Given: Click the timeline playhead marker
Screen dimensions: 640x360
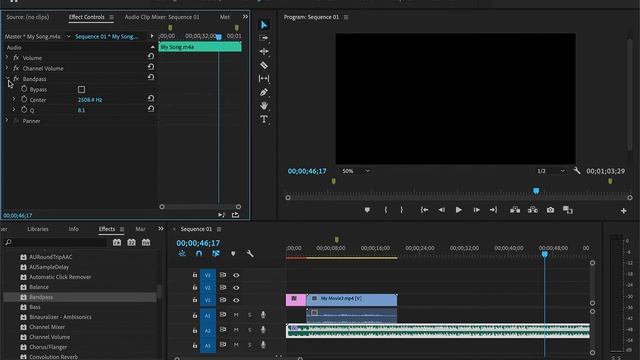Looking at the screenshot, I should [544, 254].
